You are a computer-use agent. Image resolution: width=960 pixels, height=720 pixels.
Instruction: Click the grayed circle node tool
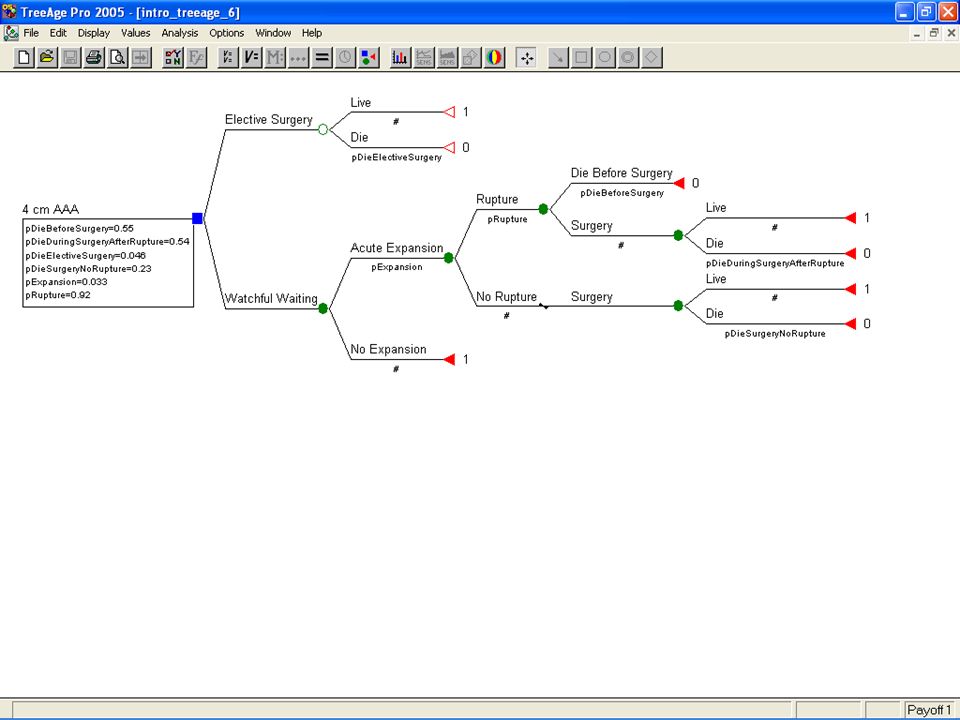point(604,58)
